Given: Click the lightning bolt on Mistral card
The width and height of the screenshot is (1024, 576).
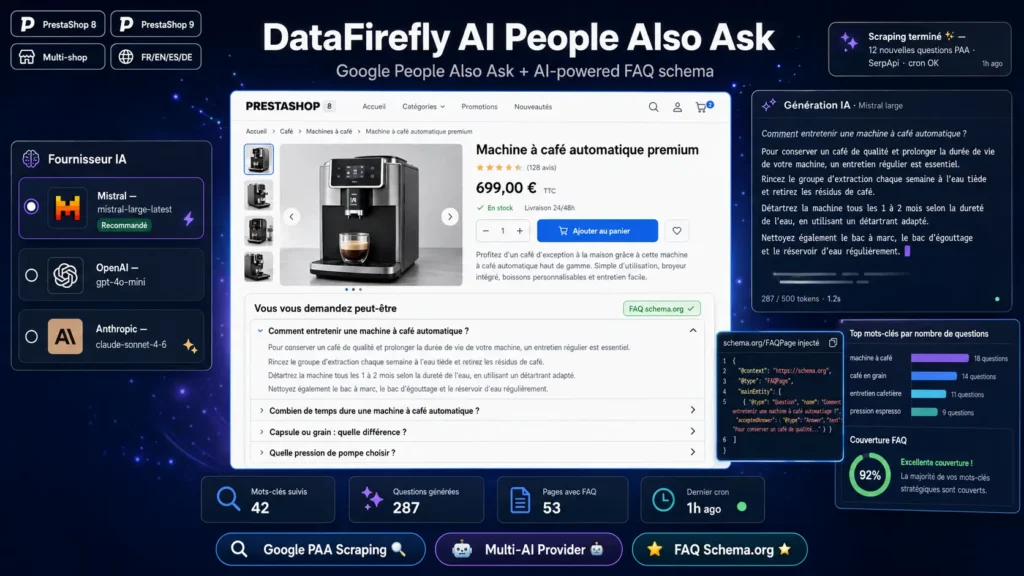Looking at the screenshot, I should point(189,218).
